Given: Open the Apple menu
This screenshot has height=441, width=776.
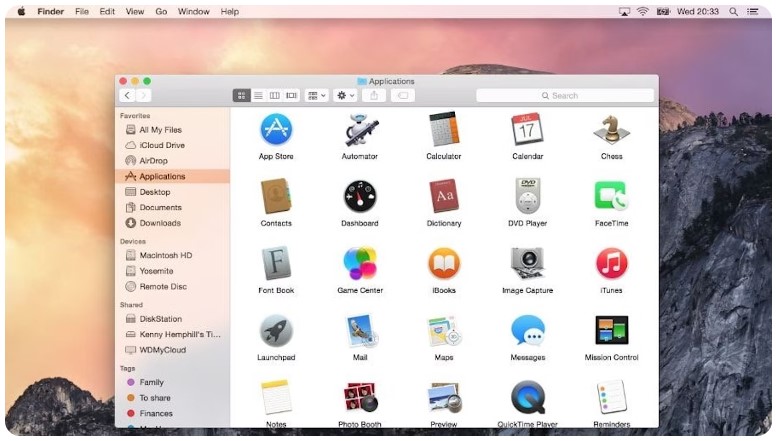Looking at the screenshot, I should pyautogui.click(x=21, y=11).
